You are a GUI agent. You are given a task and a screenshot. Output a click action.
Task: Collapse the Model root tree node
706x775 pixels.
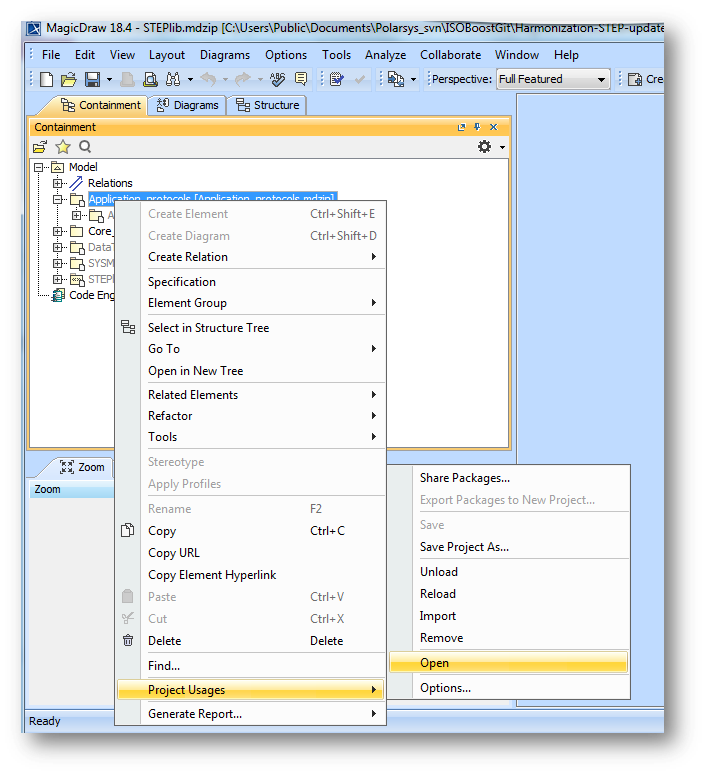pyautogui.click(x=41, y=167)
